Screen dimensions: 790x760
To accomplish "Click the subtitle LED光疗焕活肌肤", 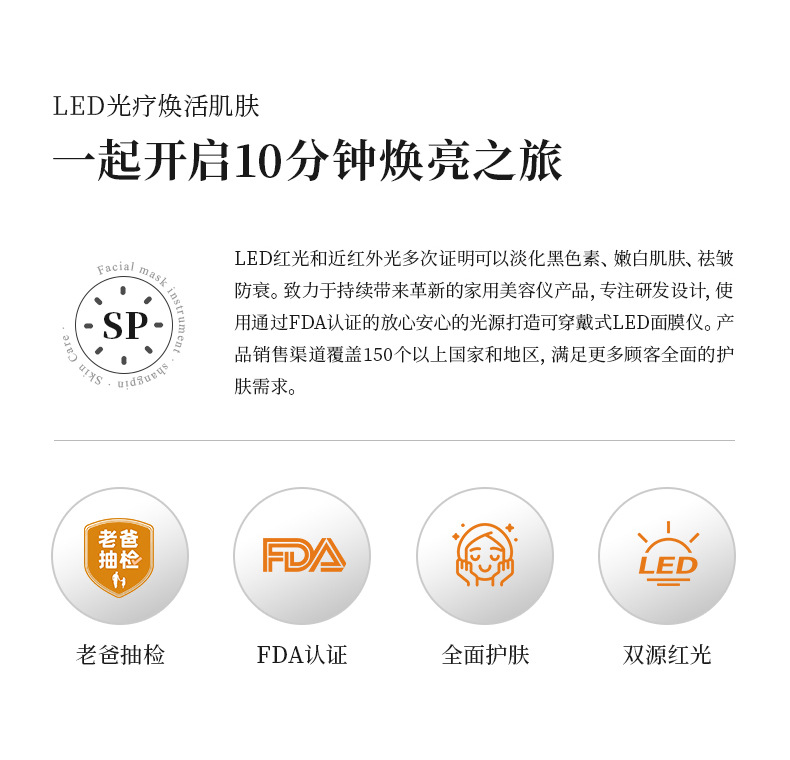I will [156, 106].
